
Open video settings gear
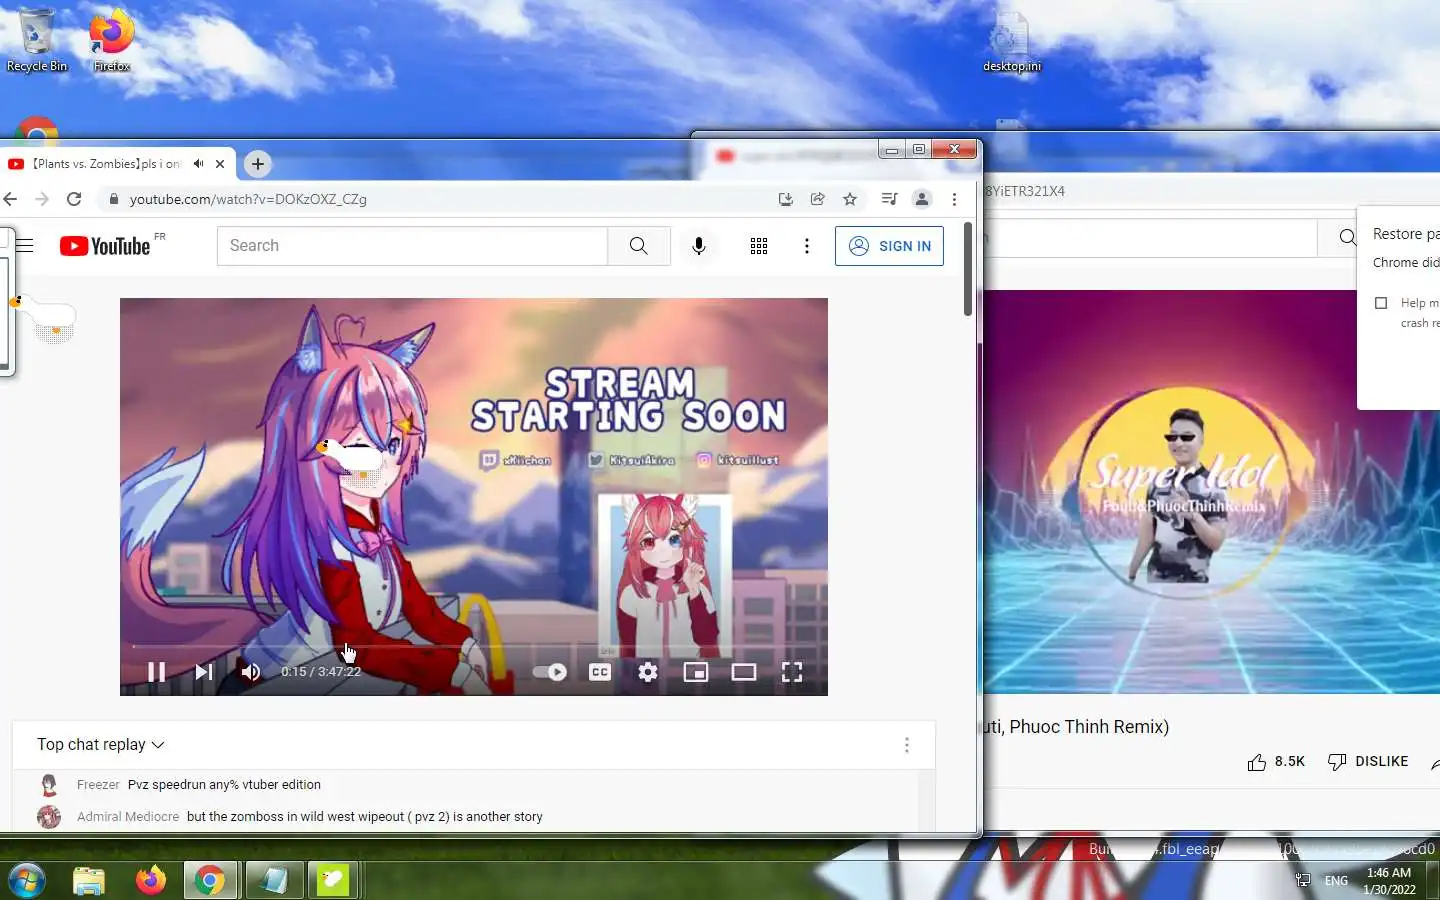point(648,672)
